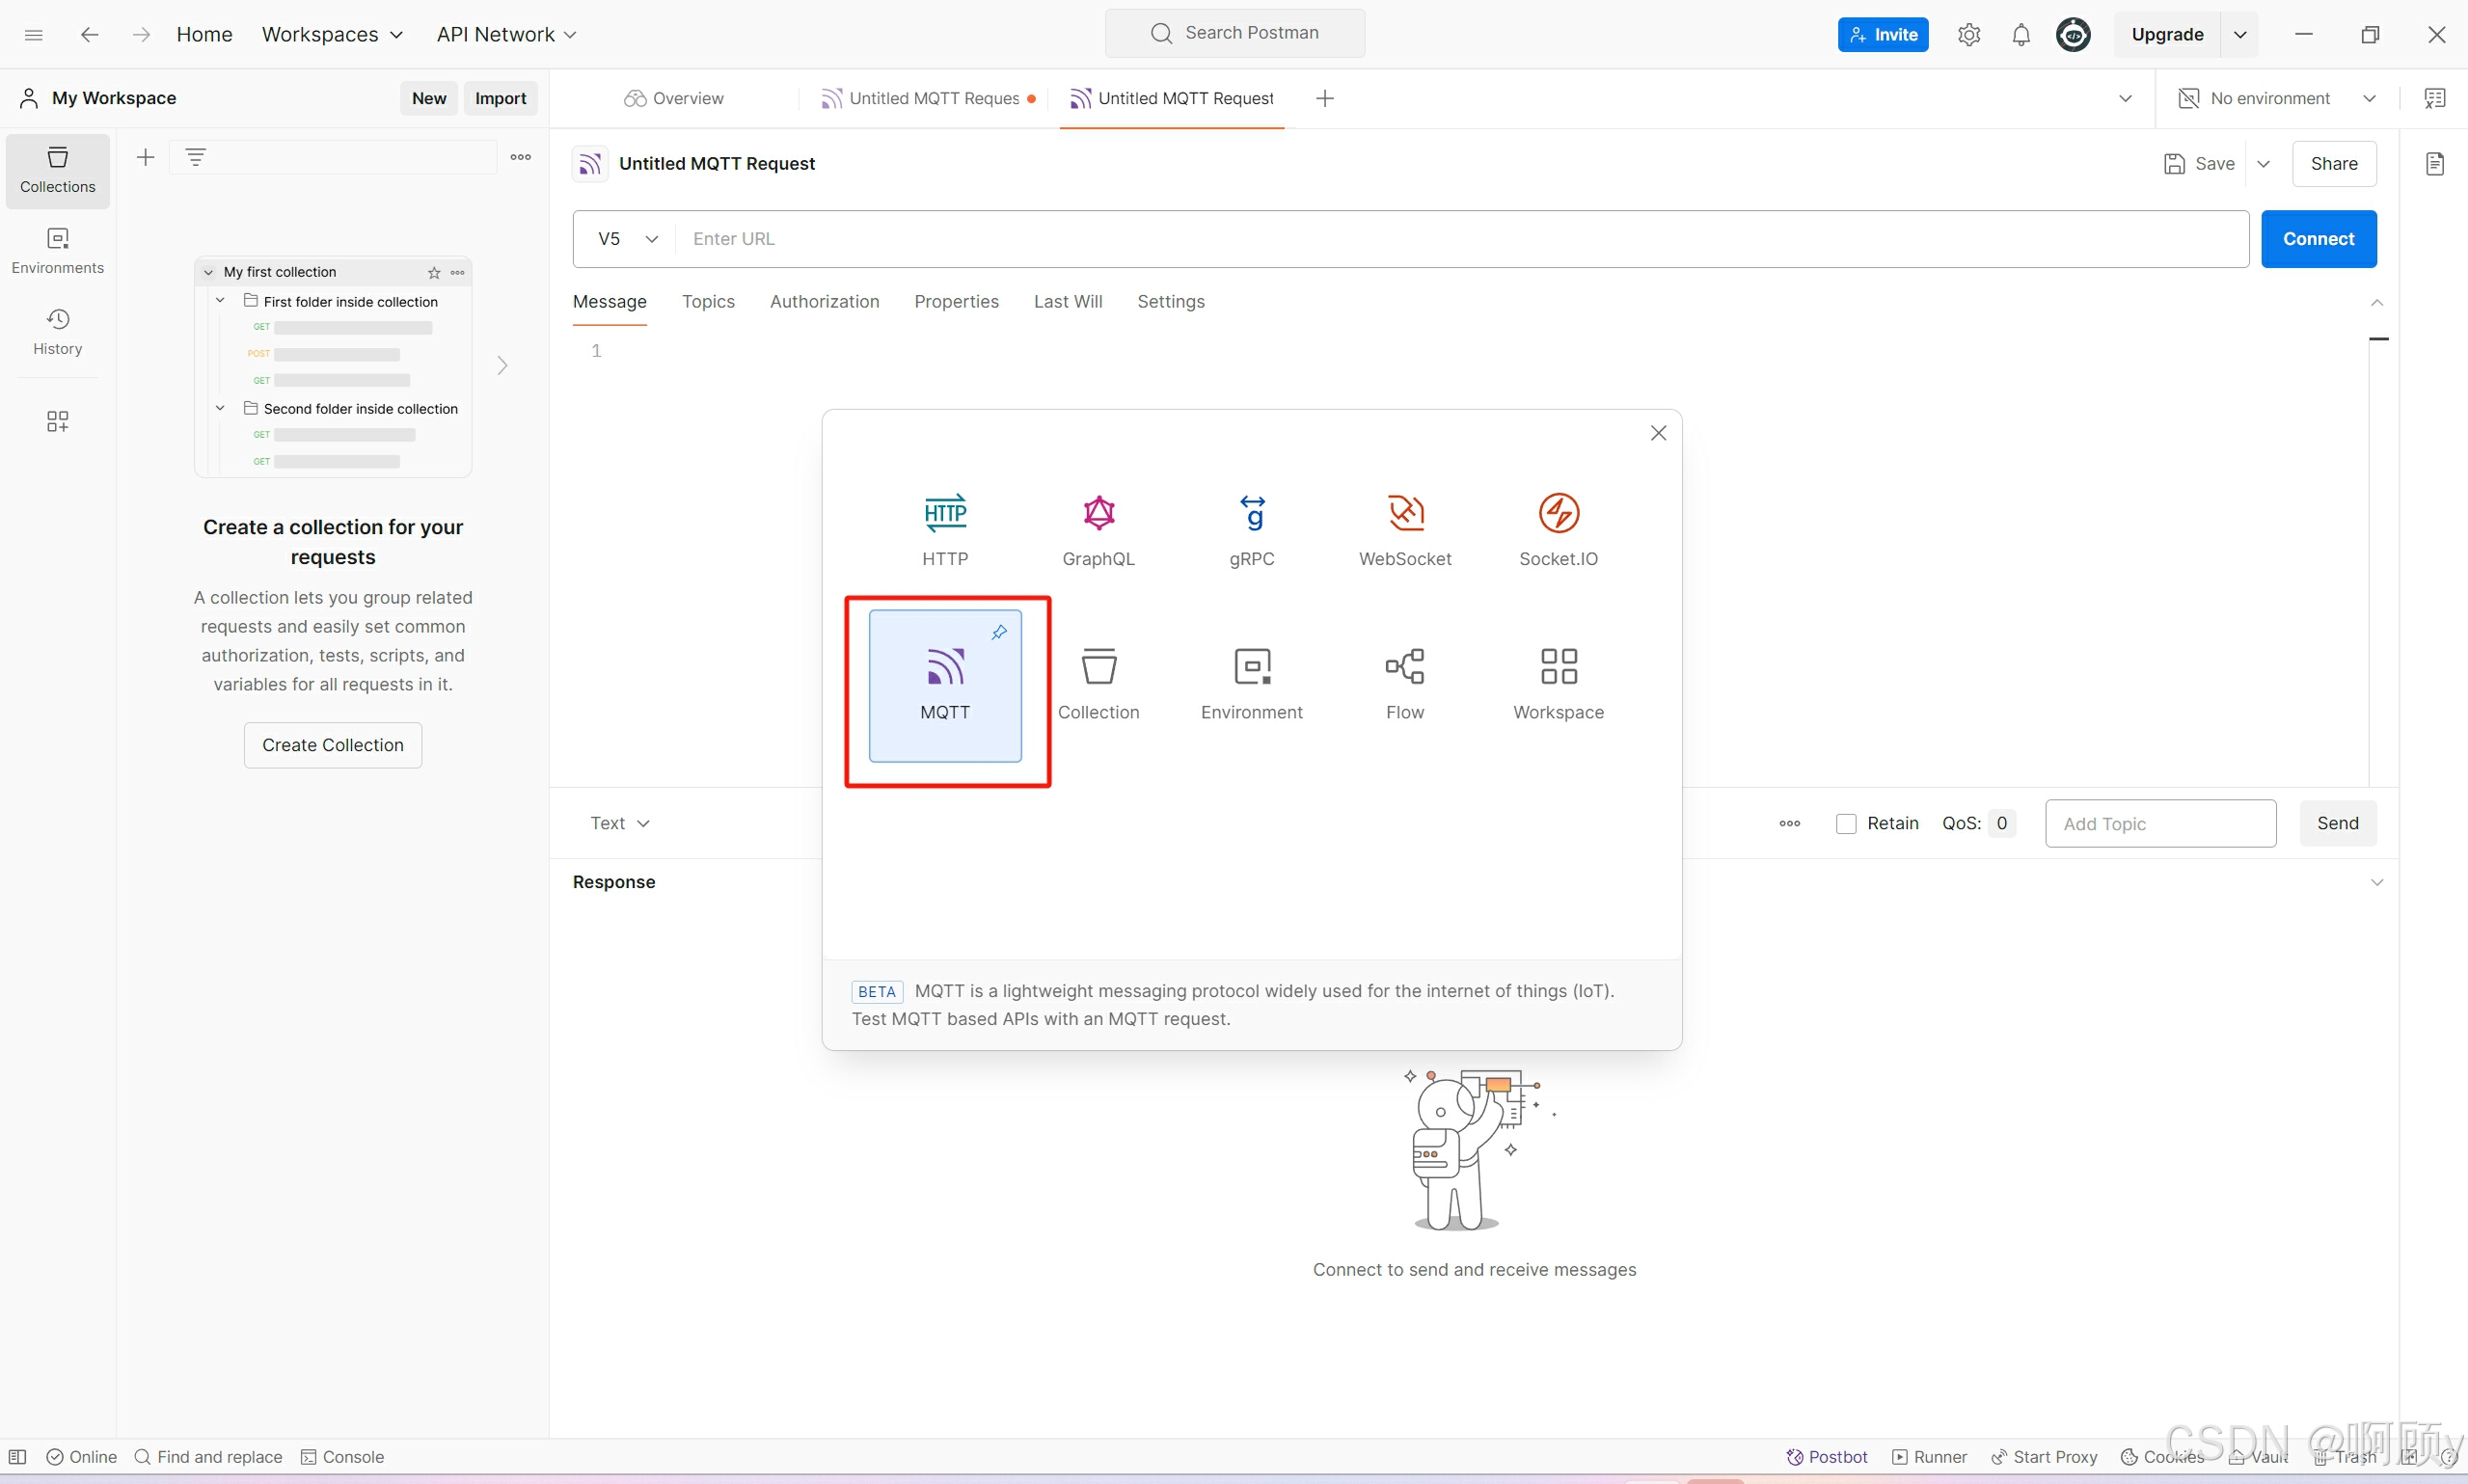Viewport: 2468px width, 1484px height.
Task: Open the settings gear icon
Action: [x=1968, y=35]
